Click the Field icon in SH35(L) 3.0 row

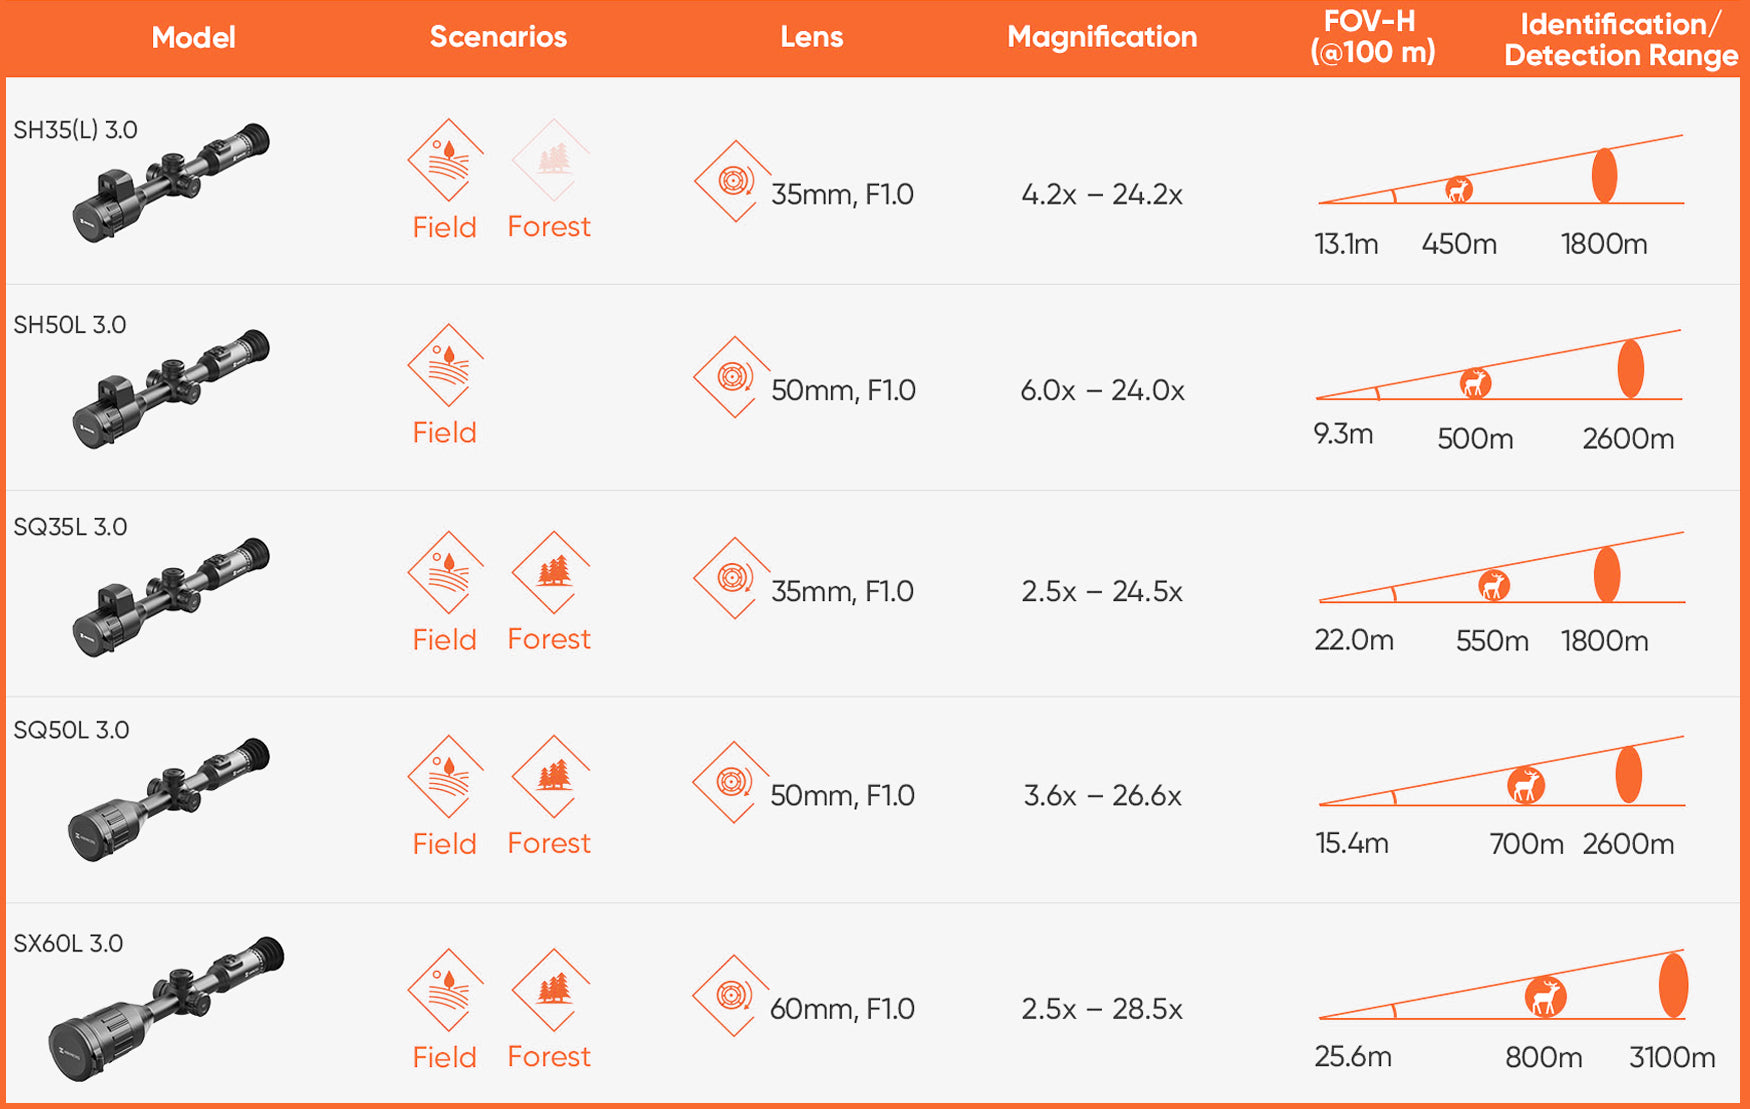tap(446, 160)
